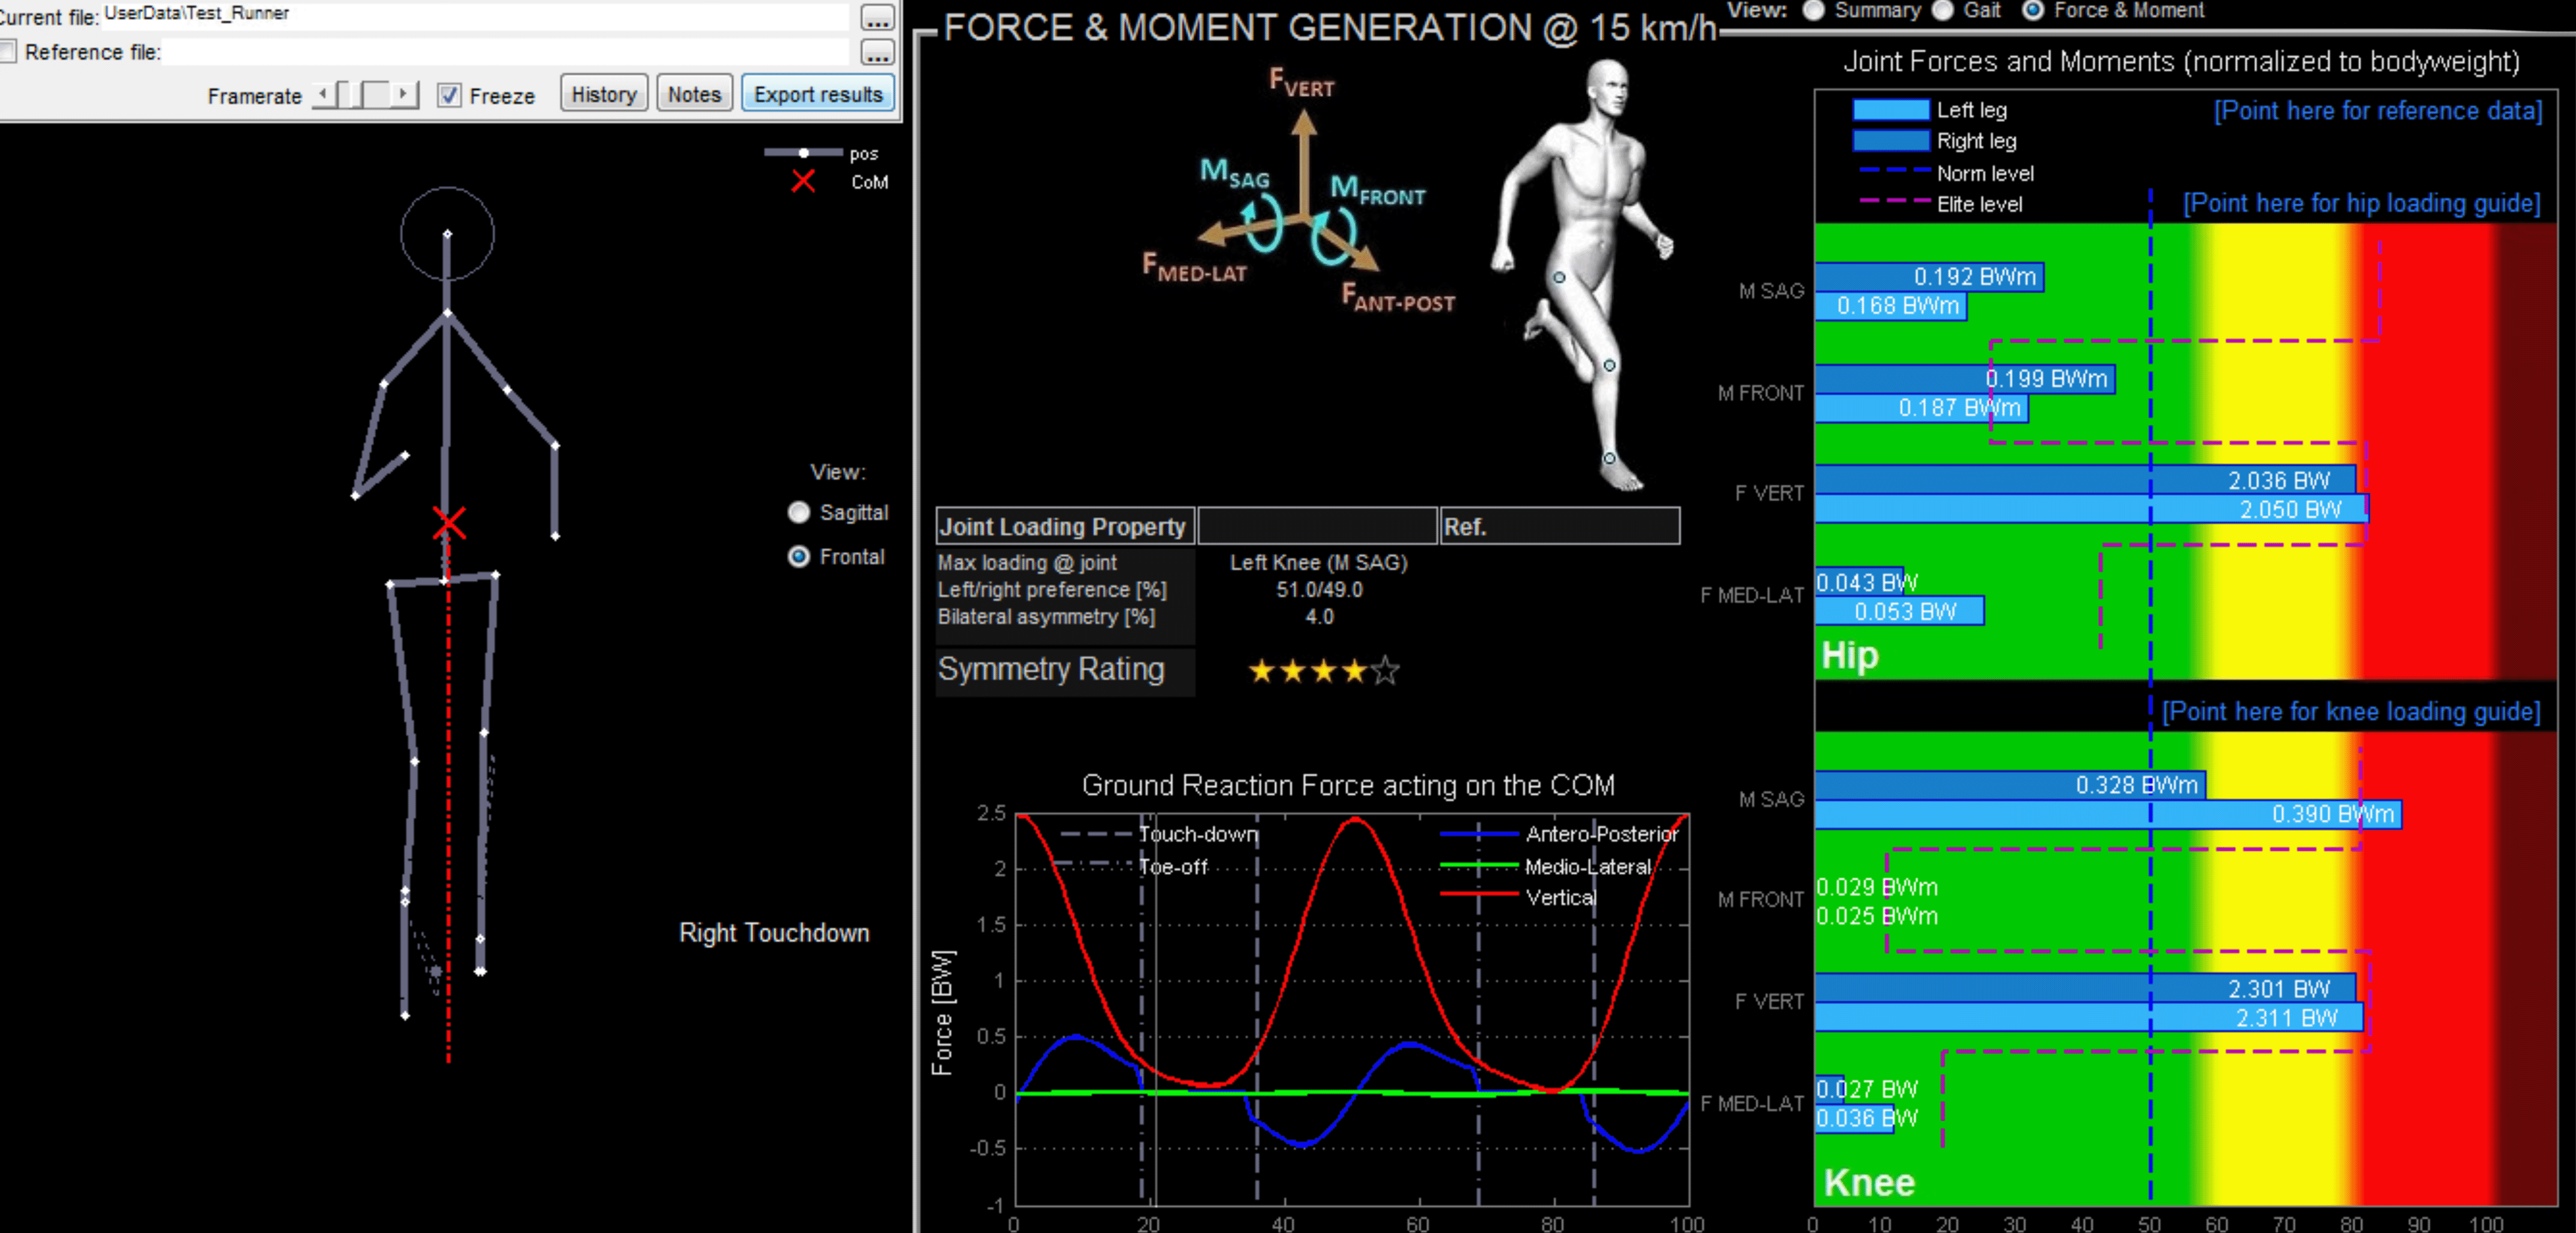Switch to Gait view
The image size is (2576, 1233).
(x=1942, y=10)
